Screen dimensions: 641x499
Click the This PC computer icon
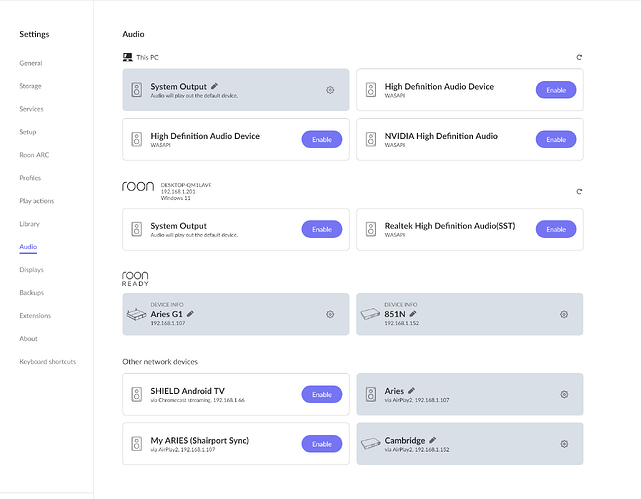[x=128, y=57]
